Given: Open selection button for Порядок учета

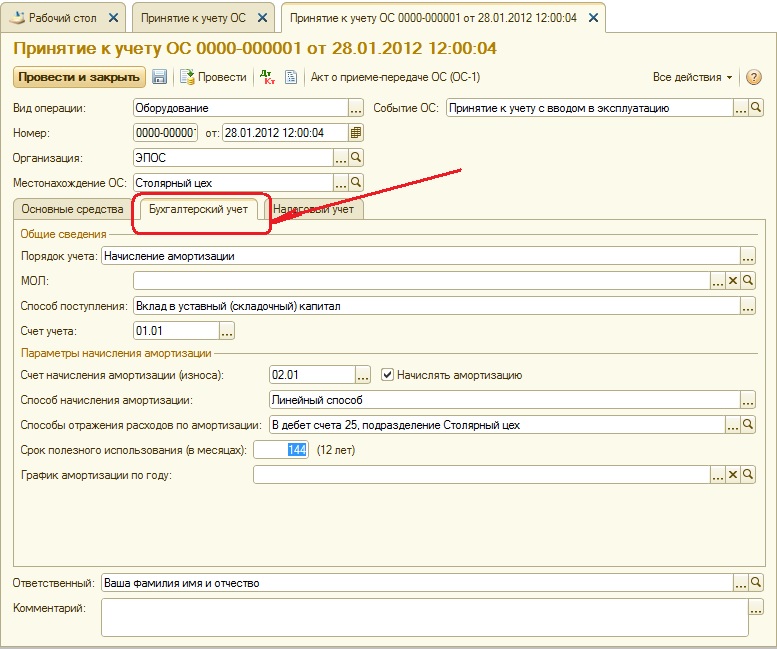Looking at the screenshot, I should pos(748,256).
